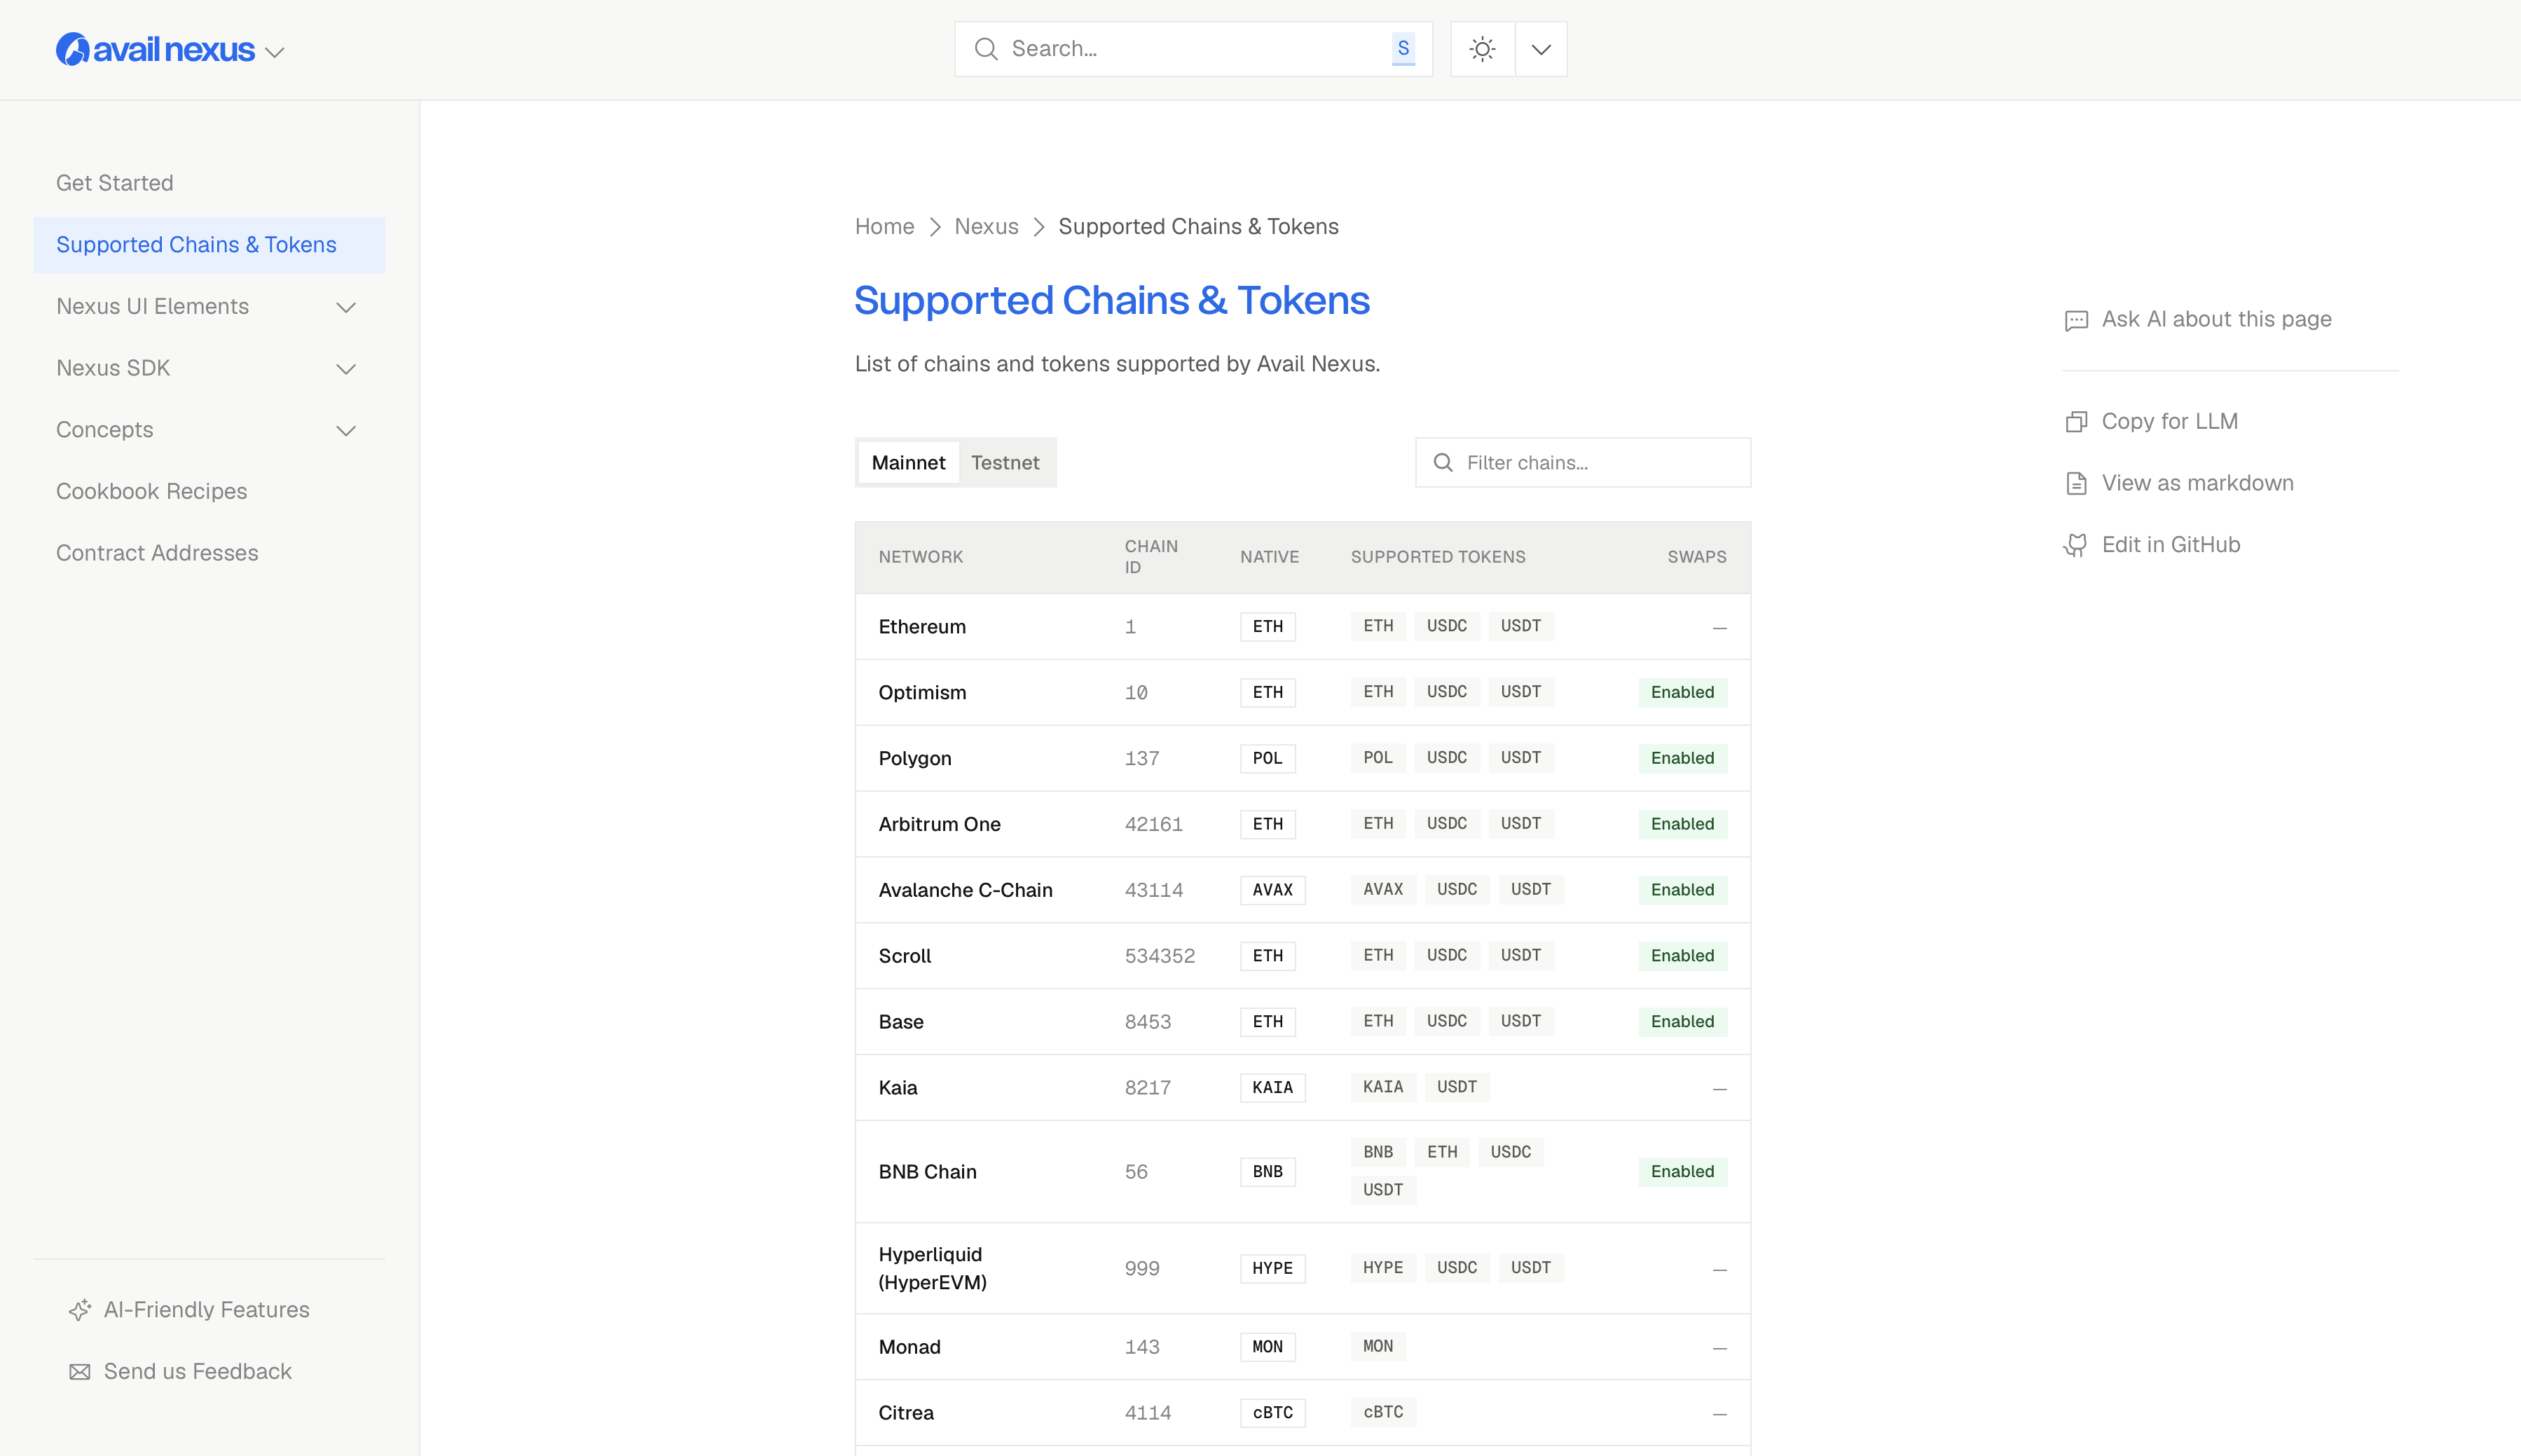Click the AI-Friendly Features sparkle icon

80,1310
